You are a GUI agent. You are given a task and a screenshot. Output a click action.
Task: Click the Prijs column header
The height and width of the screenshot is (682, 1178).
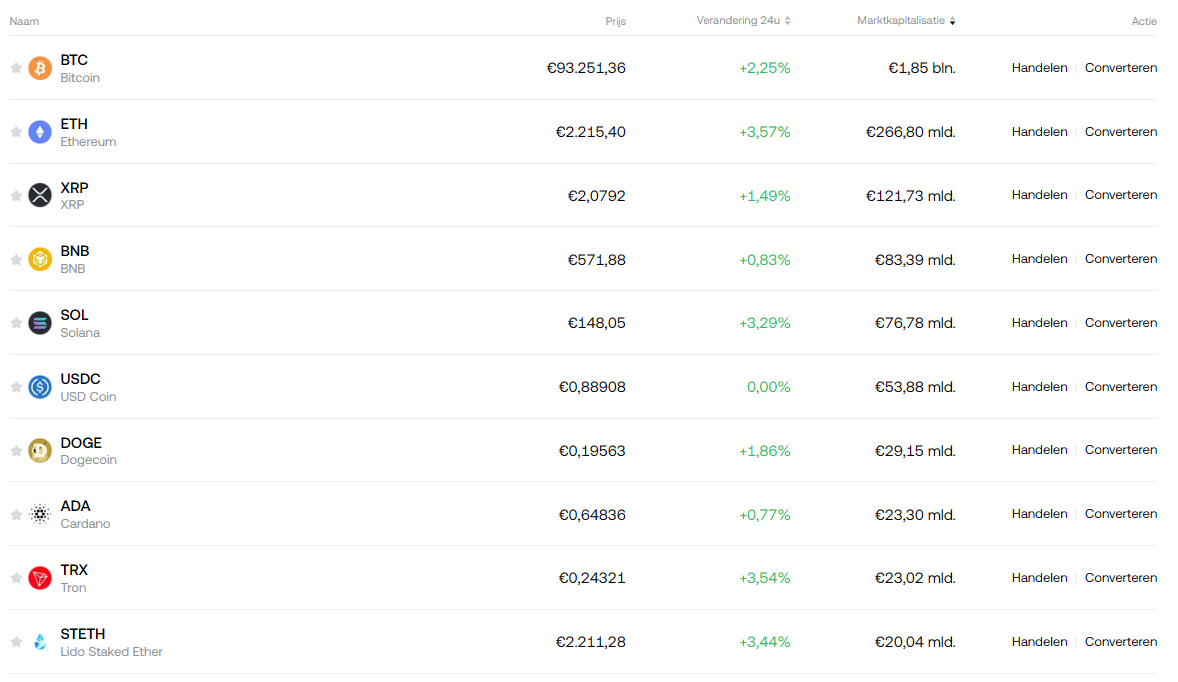tap(615, 21)
